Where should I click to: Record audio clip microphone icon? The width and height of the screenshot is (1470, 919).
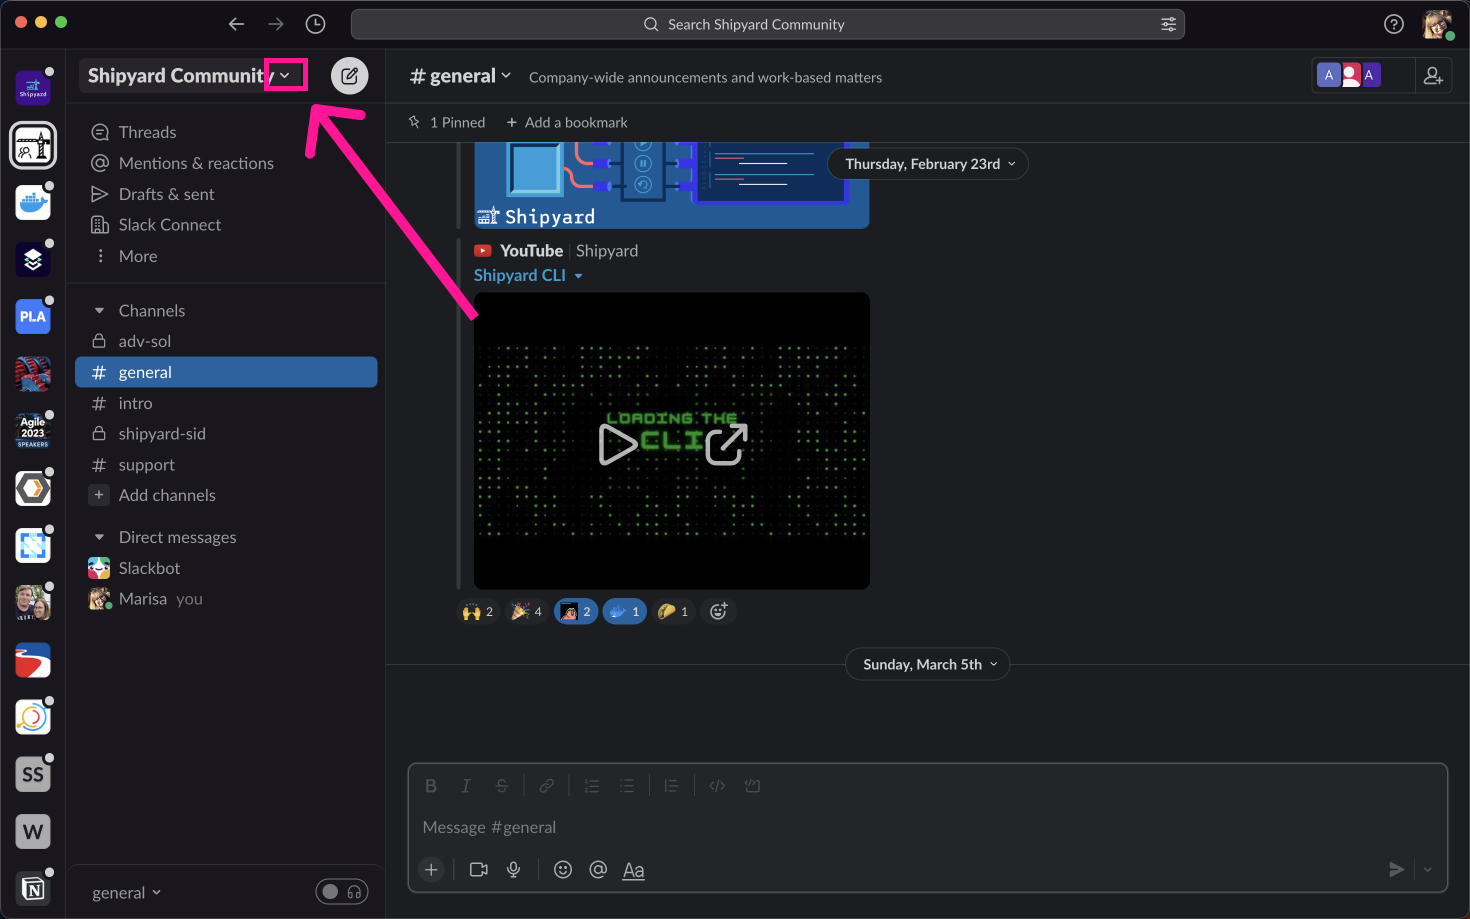[x=514, y=870]
